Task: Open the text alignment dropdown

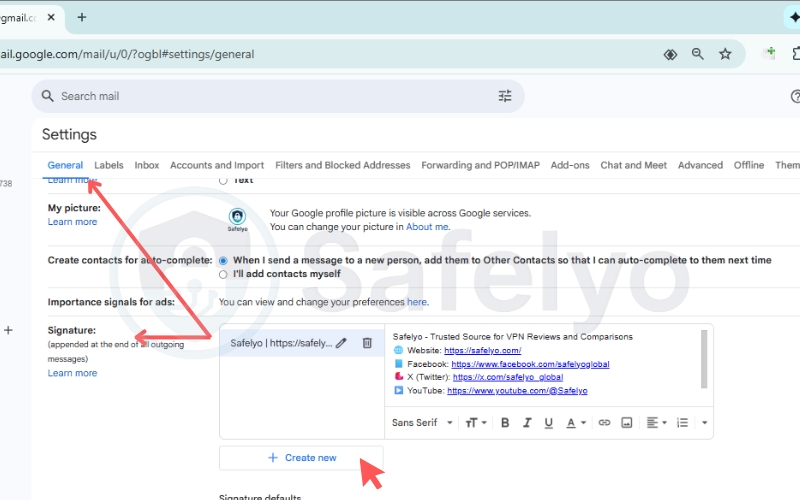Action: [x=656, y=423]
